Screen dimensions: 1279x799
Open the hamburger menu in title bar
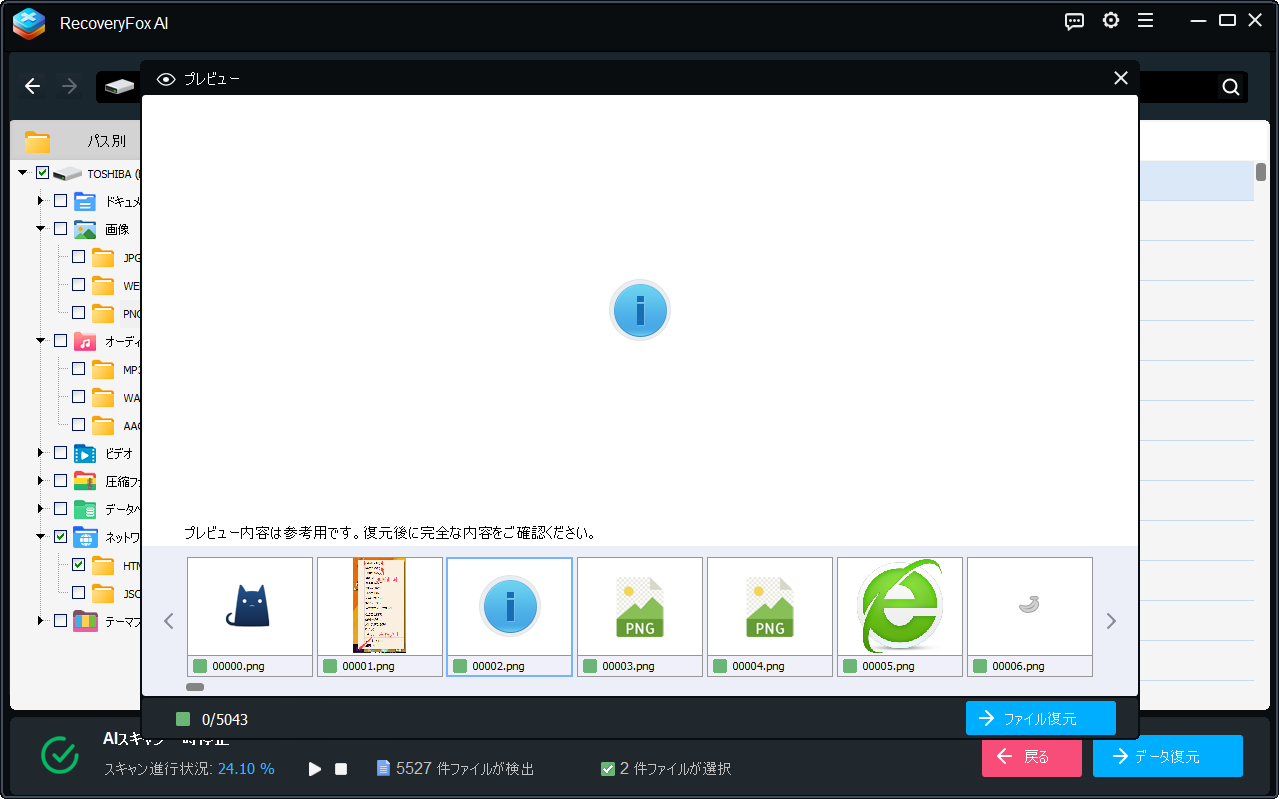pos(1145,20)
